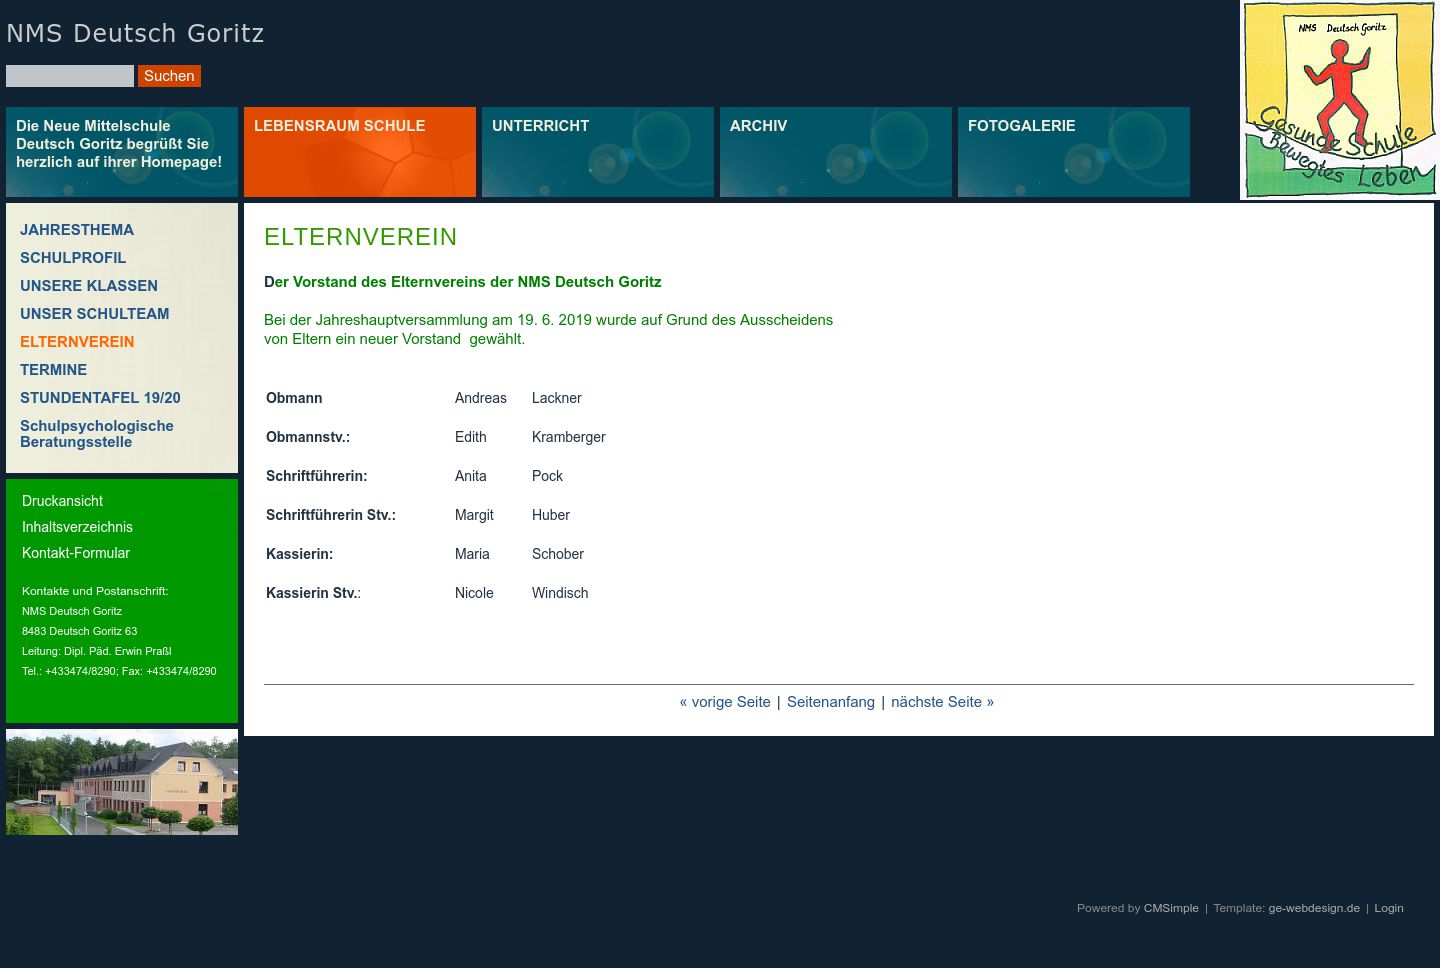Viewport: 1440px width, 968px height.
Task: Open the NMS Deutsch Goritz site title
Action: [135, 33]
